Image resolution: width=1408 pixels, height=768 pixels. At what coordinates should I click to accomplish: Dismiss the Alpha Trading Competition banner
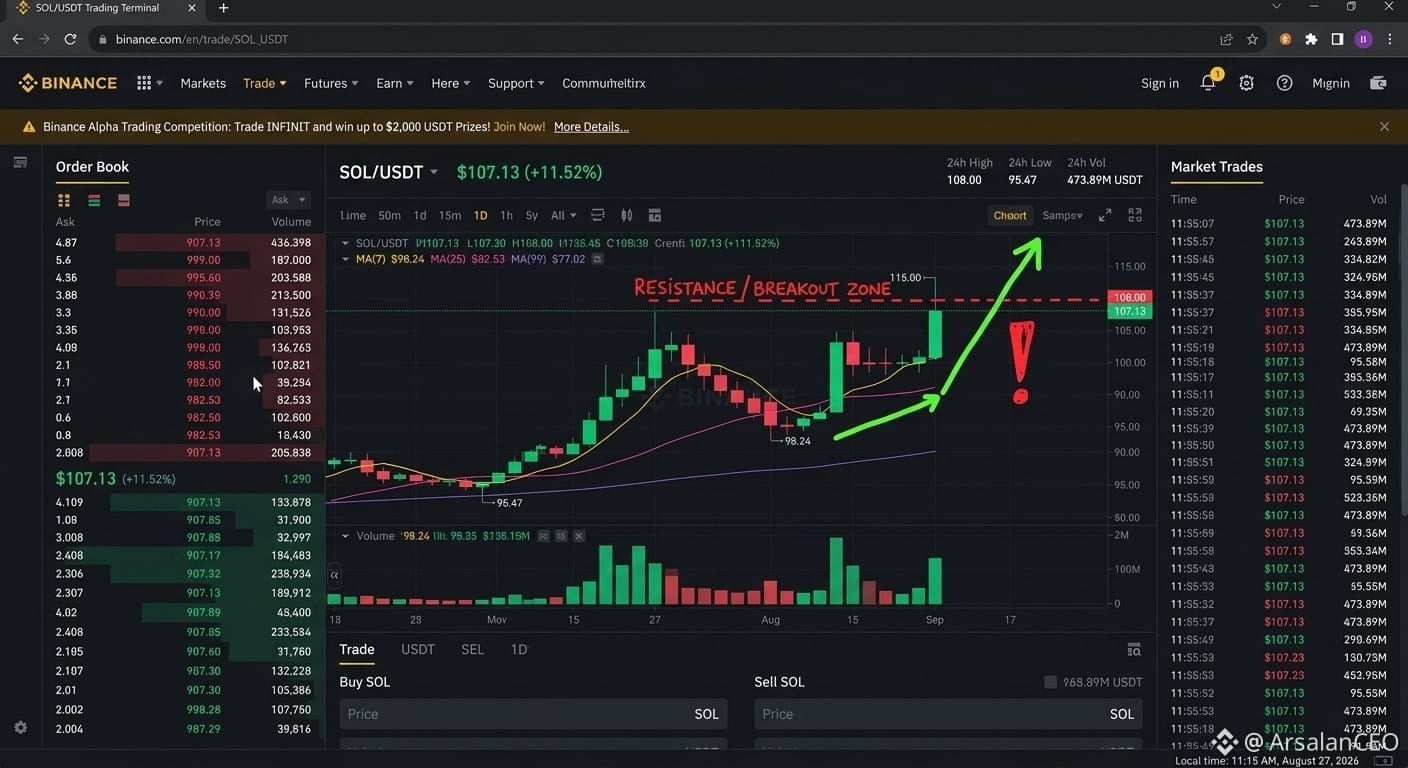(x=1384, y=127)
